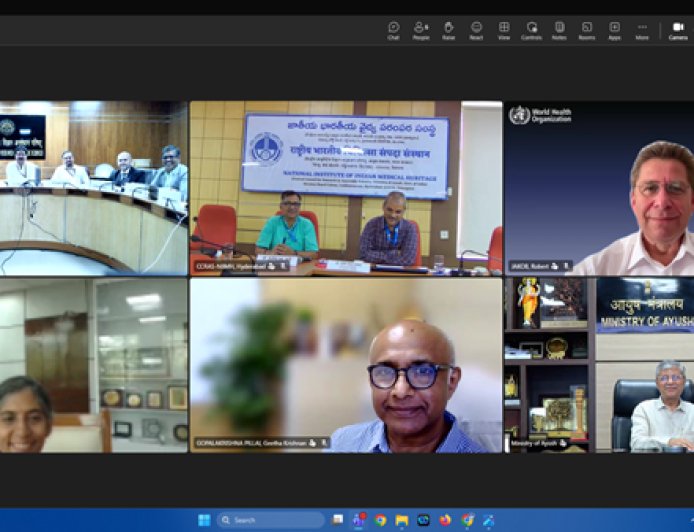
Task: Open File Explorer from the taskbar
Action: pyautogui.click(x=402, y=520)
